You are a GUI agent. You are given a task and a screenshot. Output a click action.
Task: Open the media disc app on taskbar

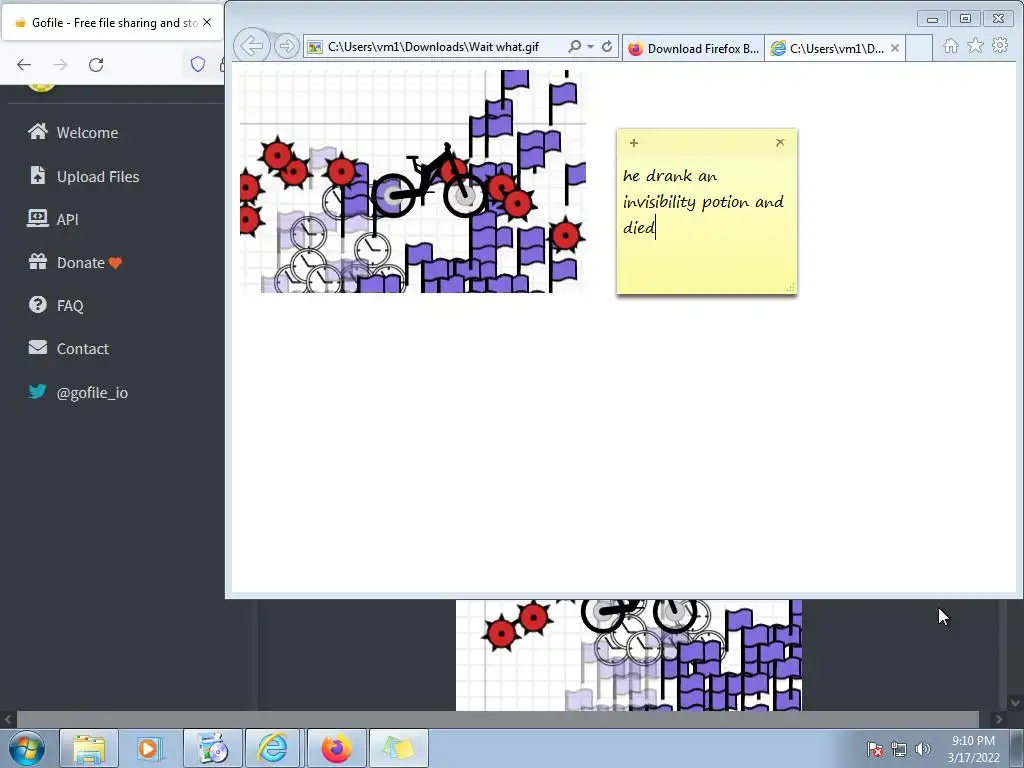tap(212, 748)
